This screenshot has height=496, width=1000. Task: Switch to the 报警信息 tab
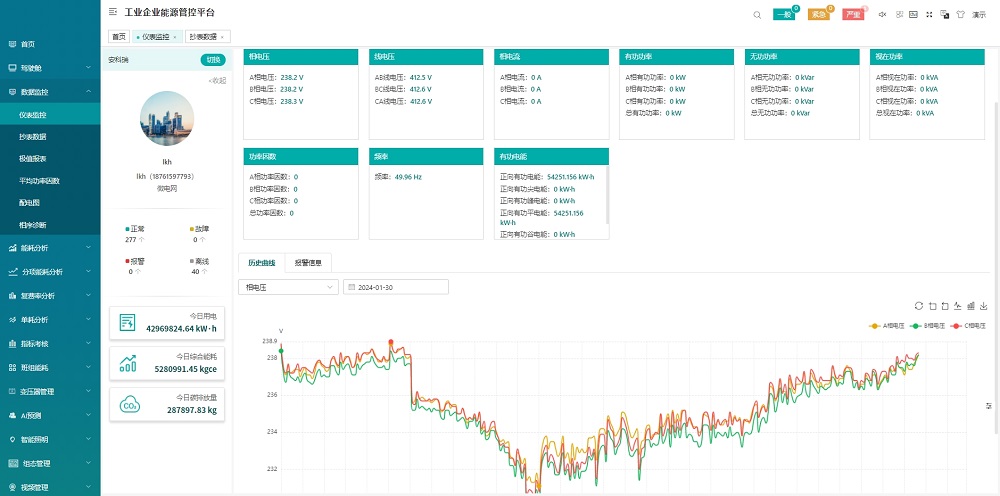[x=309, y=263]
